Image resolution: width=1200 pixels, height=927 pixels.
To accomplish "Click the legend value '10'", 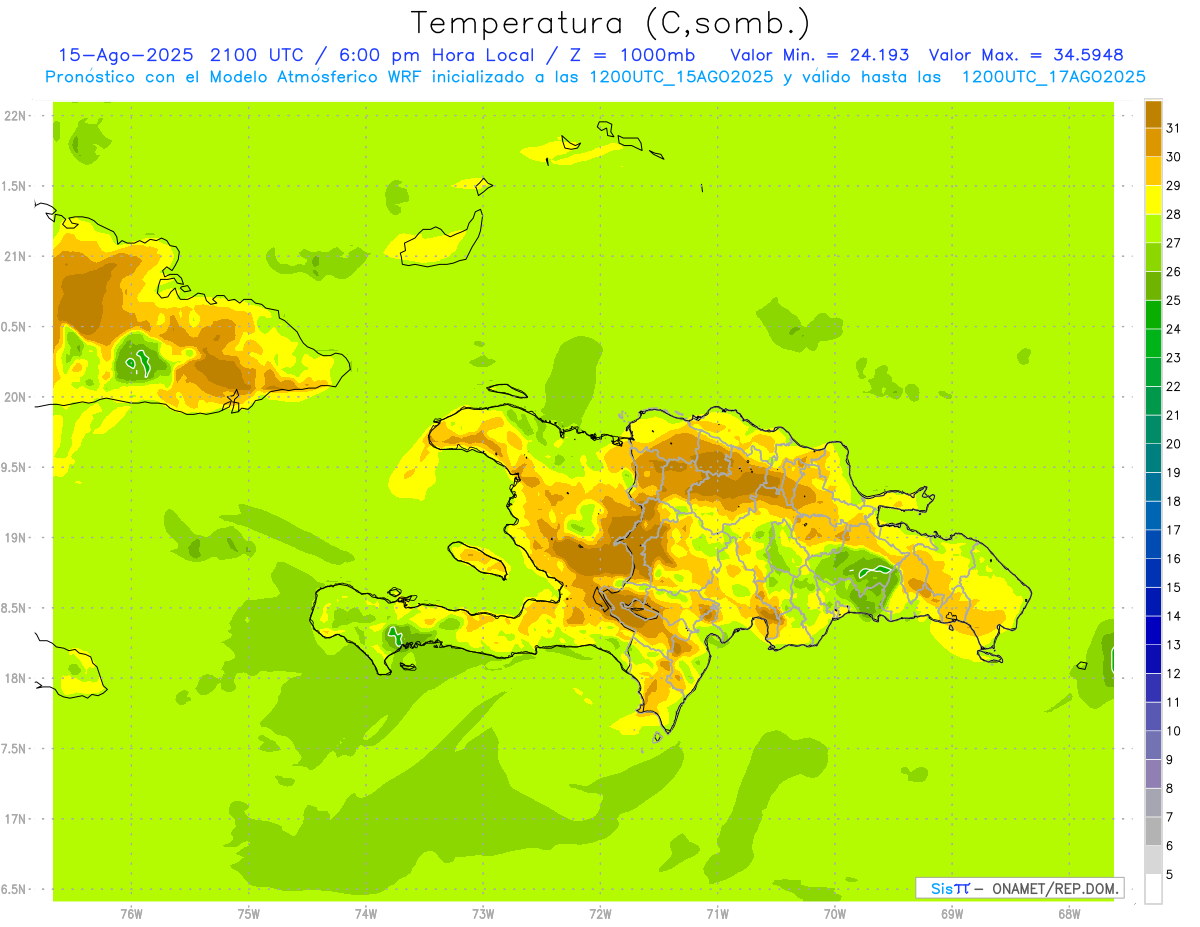I will (x=1173, y=731).
